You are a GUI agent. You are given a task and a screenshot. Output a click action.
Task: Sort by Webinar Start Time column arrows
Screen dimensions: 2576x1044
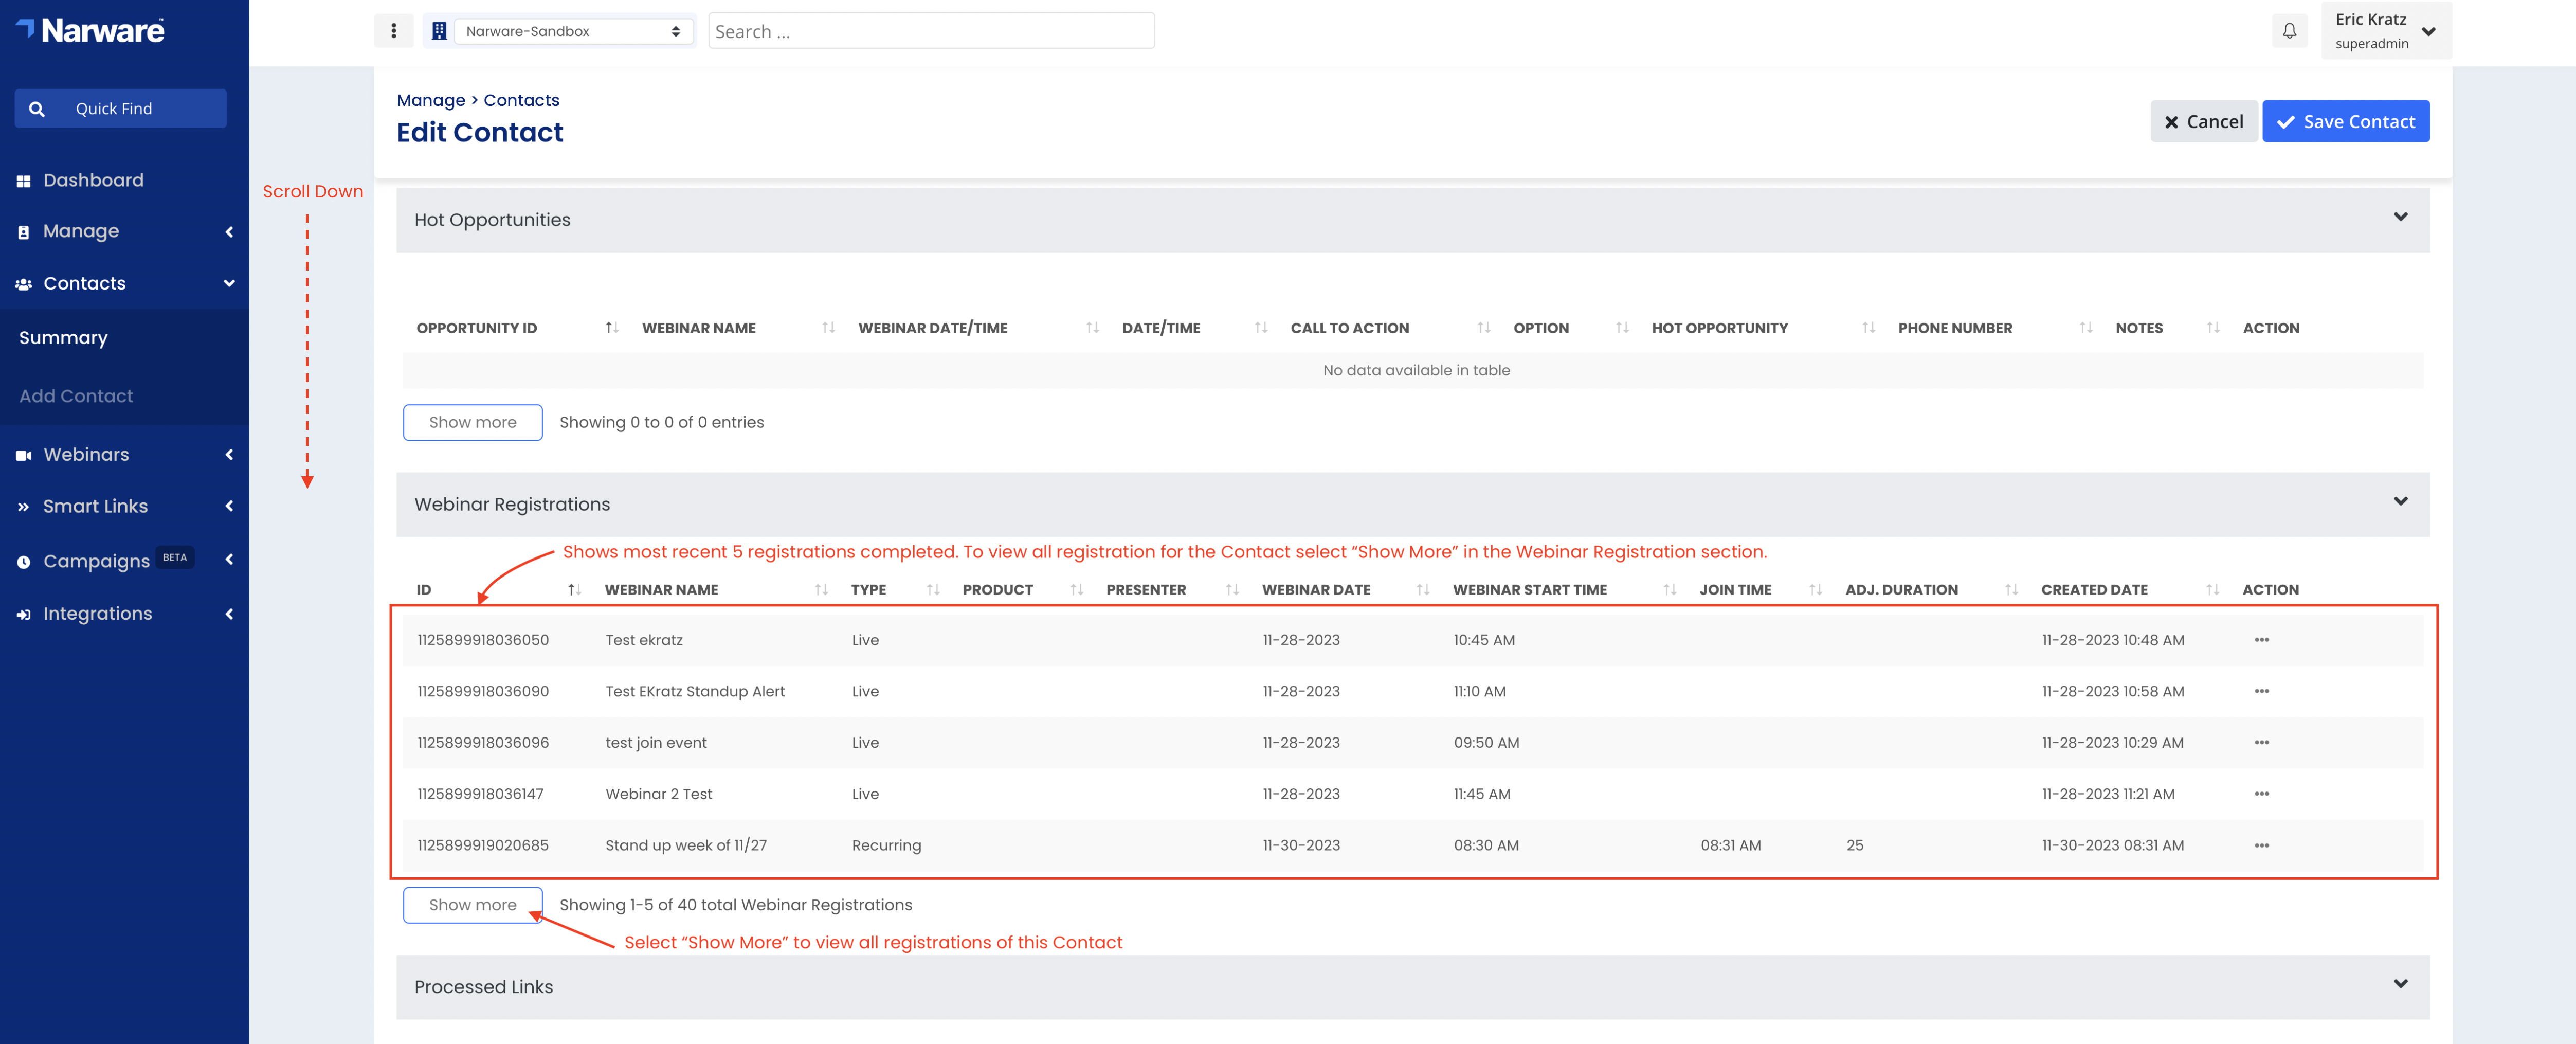[x=1670, y=590]
